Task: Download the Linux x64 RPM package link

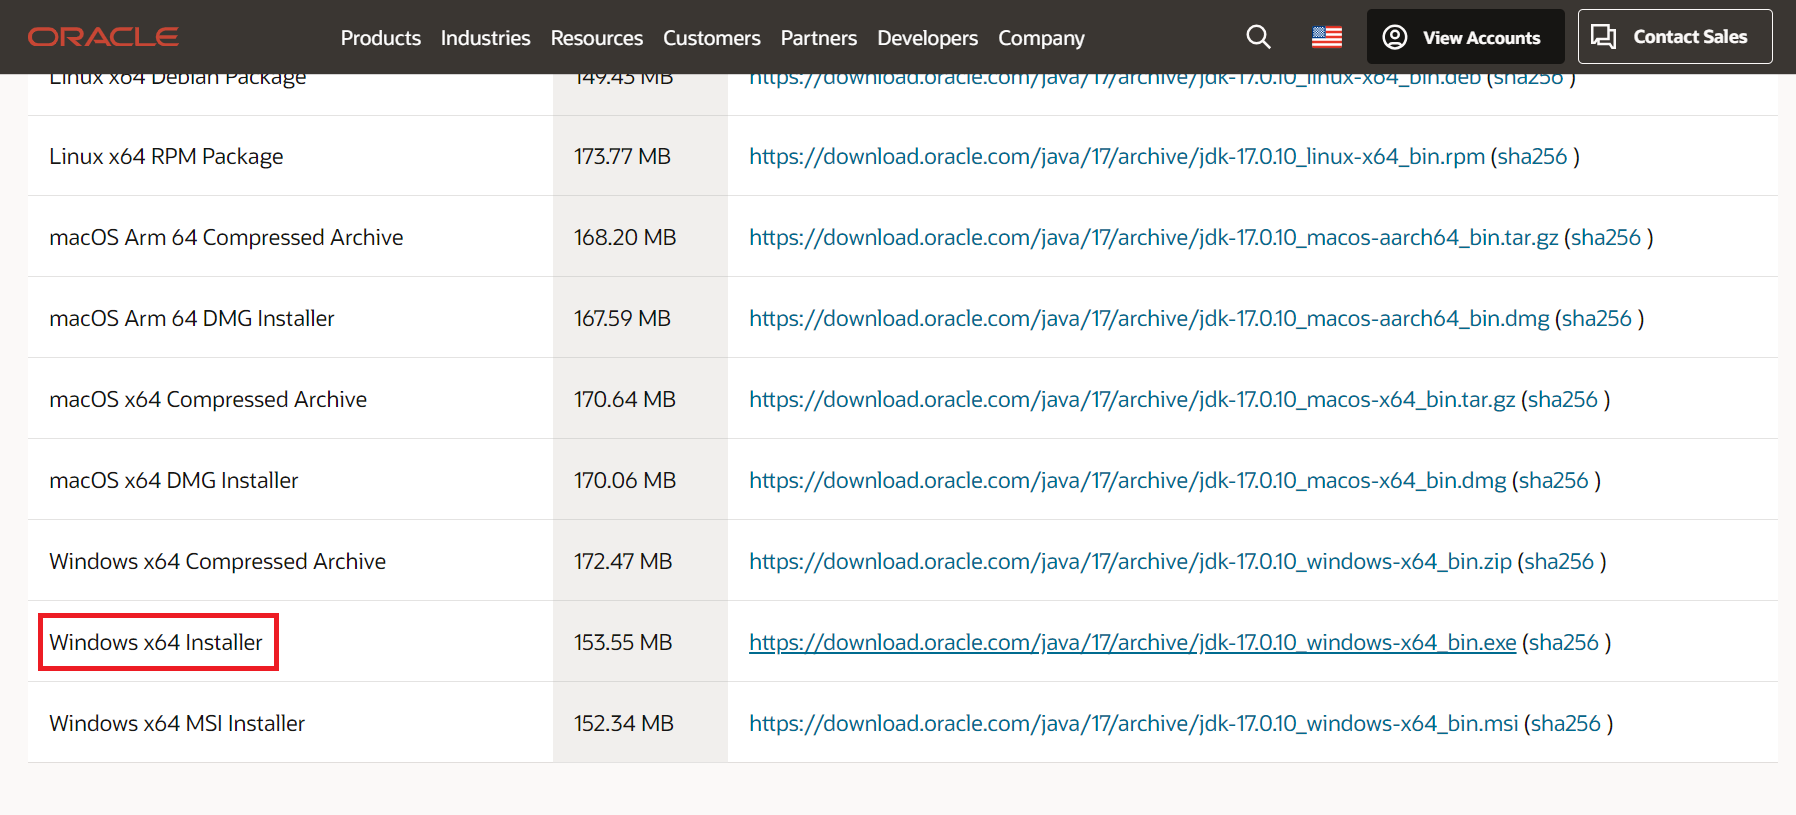Action: (1117, 156)
